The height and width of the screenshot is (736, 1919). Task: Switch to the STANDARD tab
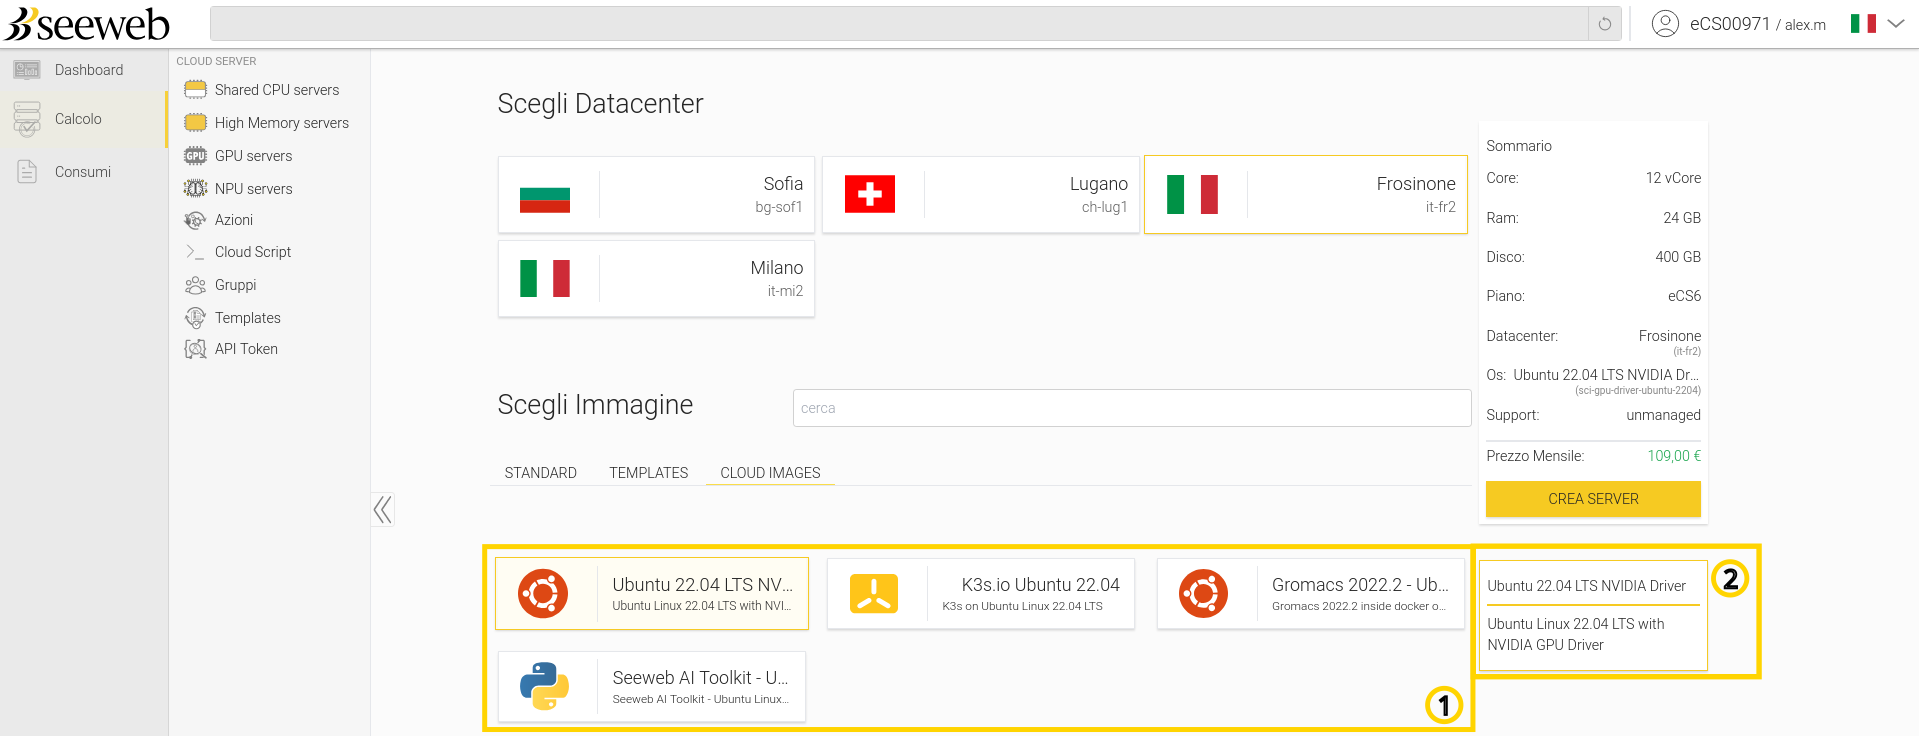point(541,473)
